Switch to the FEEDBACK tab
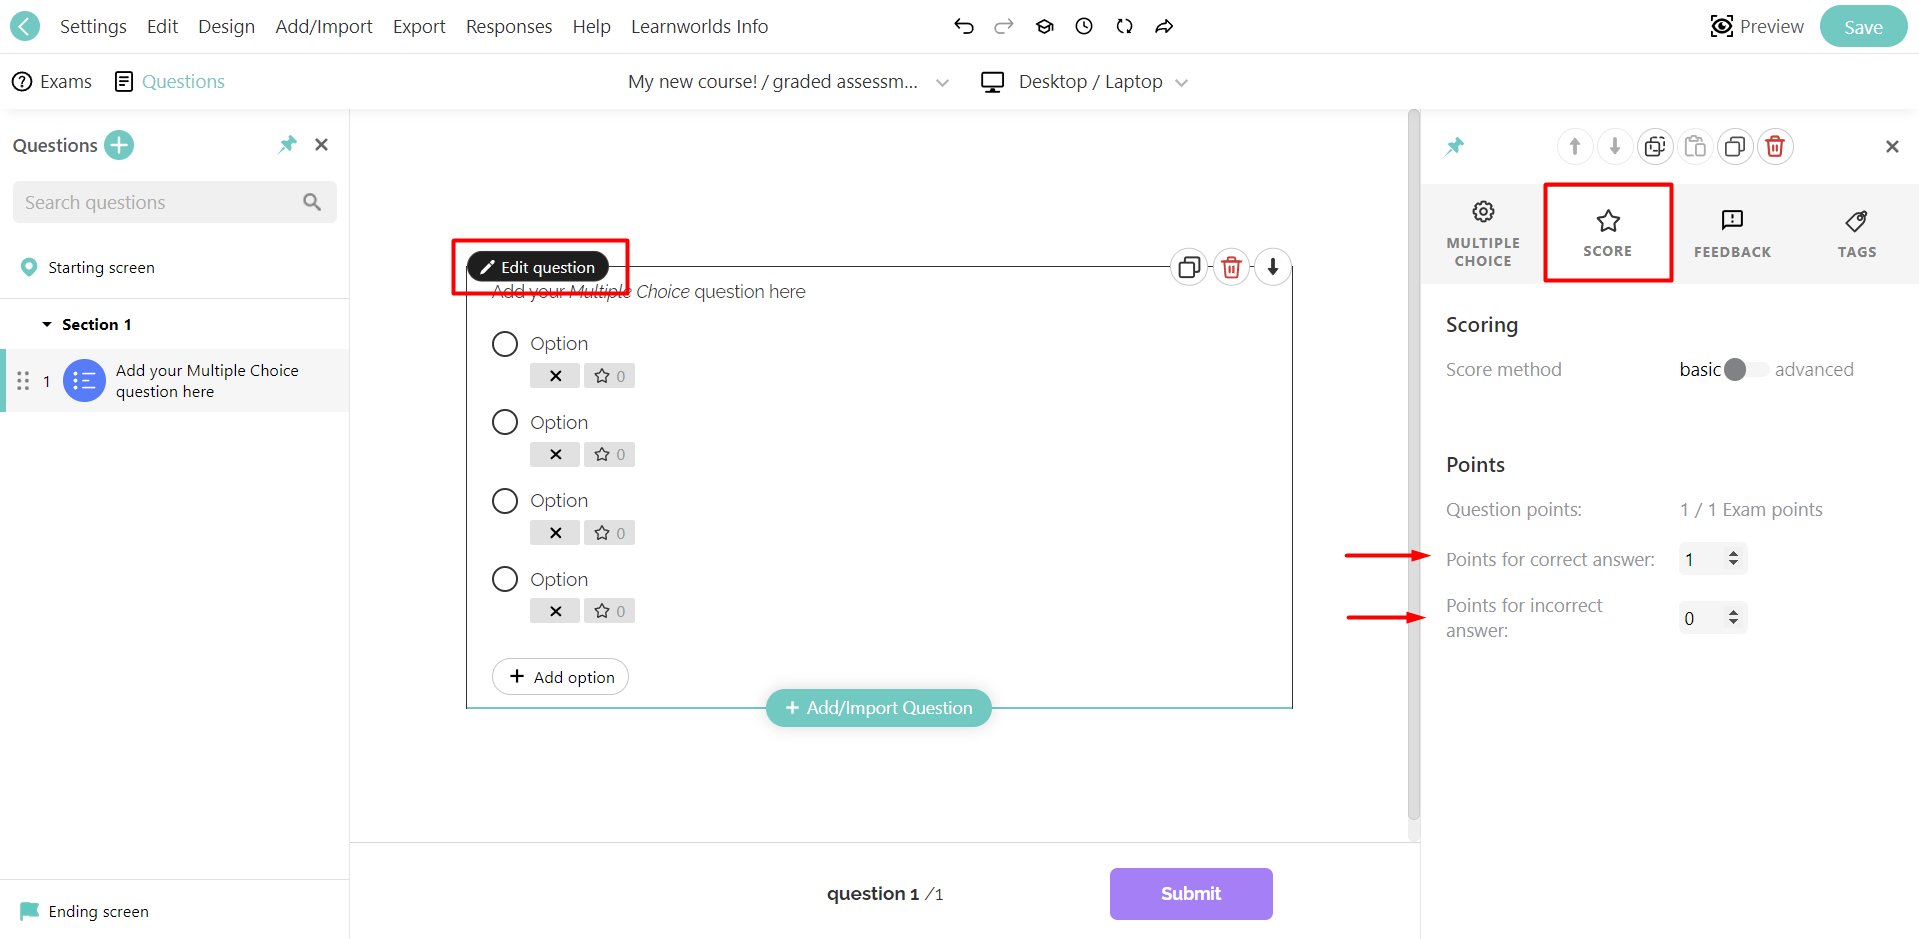 point(1731,232)
